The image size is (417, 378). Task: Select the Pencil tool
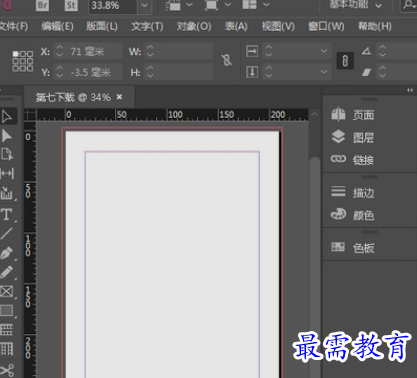click(7, 272)
